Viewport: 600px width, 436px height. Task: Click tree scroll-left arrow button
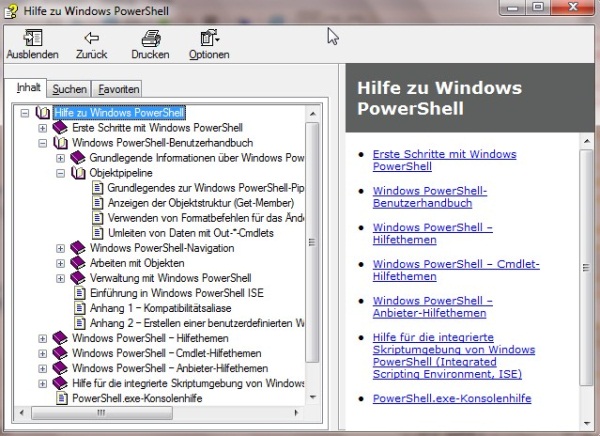[x=22, y=413]
